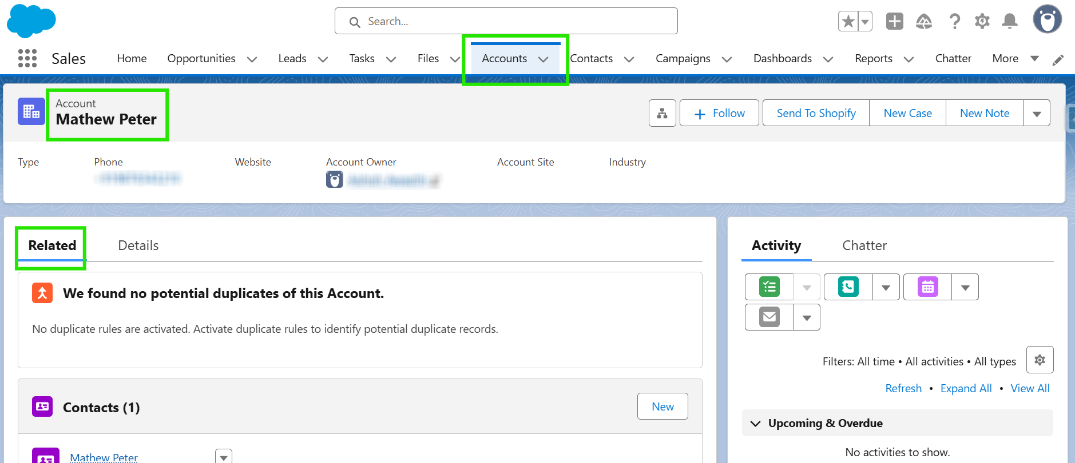1075x463 pixels.
Task: Expand the Dashboards tab chevron
Action: click(x=828, y=59)
